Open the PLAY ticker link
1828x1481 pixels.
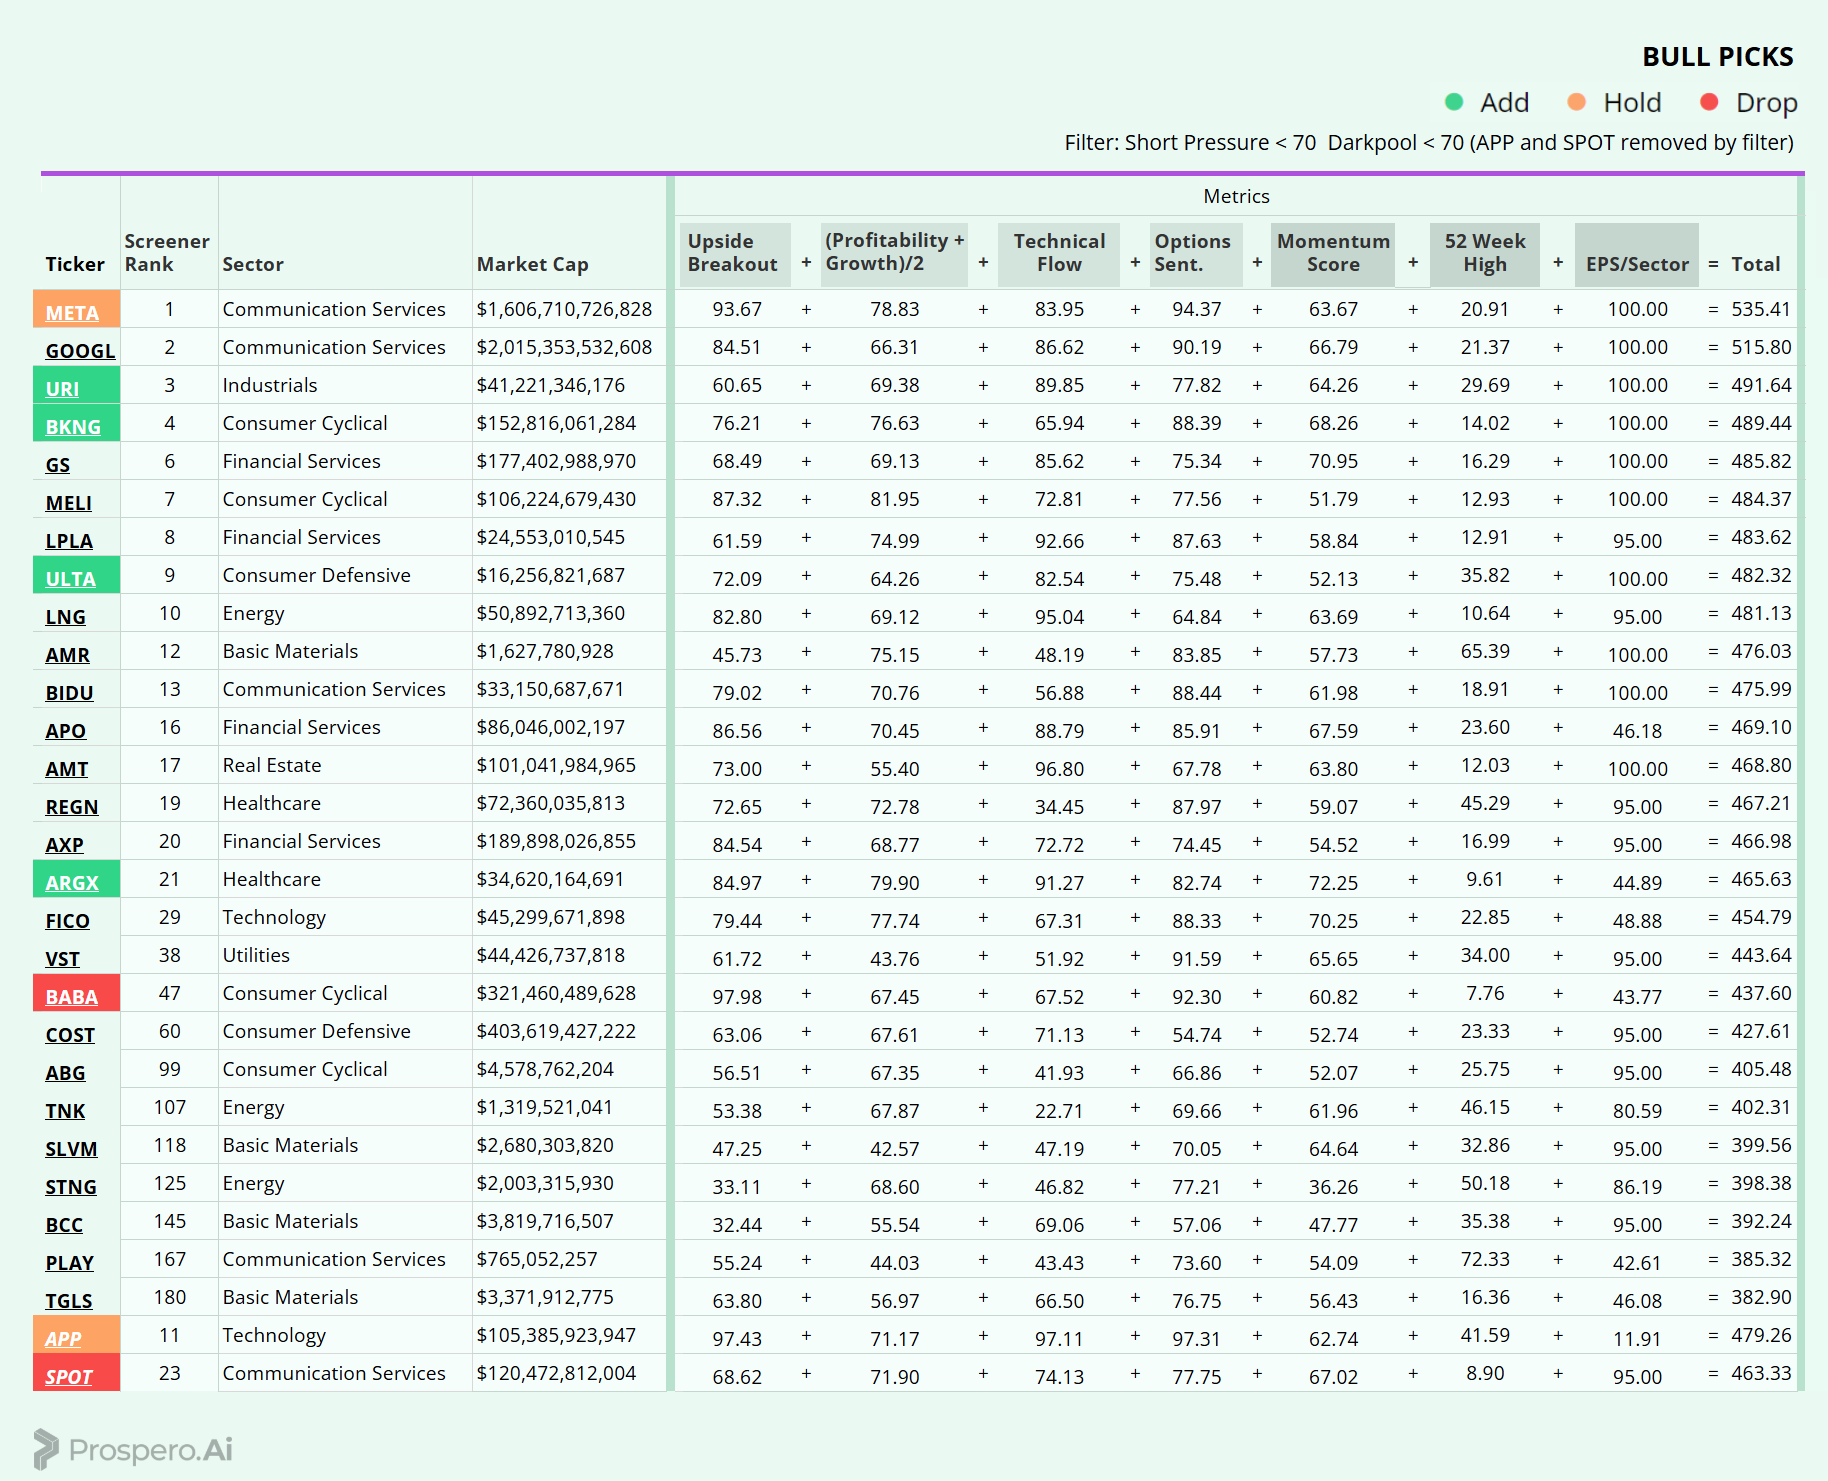point(69,1263)
